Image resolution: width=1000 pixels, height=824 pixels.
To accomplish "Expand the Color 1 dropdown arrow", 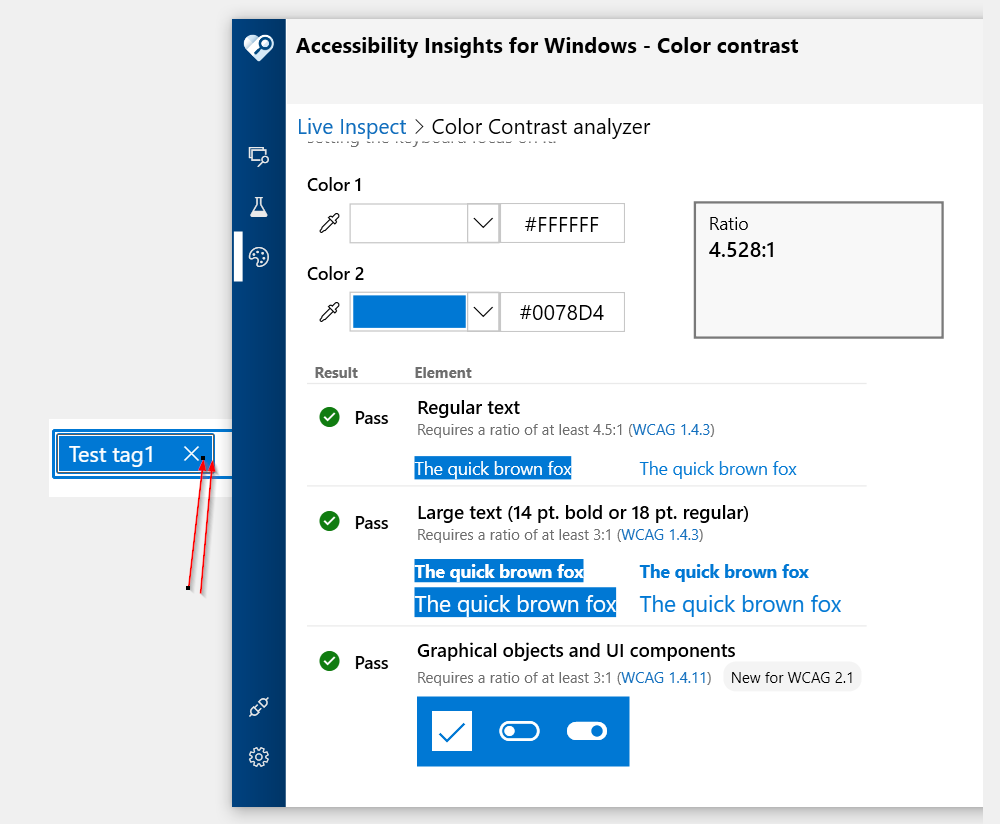I will point(483,223).
